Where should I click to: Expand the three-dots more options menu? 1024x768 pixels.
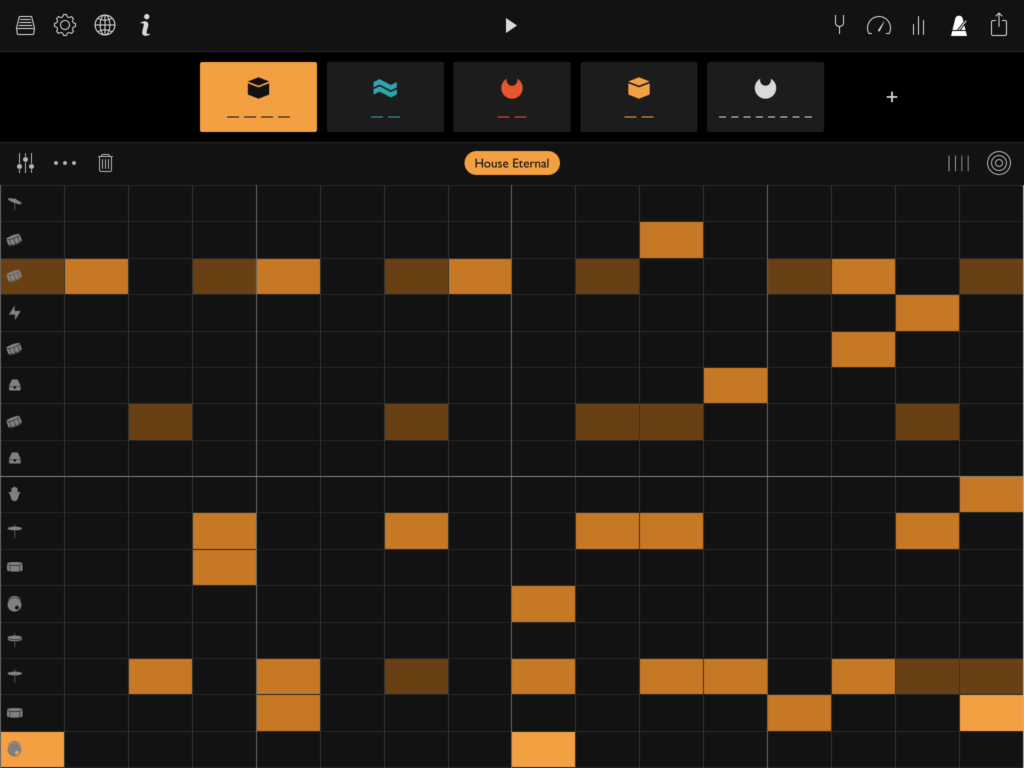click(x=65, y=163)
